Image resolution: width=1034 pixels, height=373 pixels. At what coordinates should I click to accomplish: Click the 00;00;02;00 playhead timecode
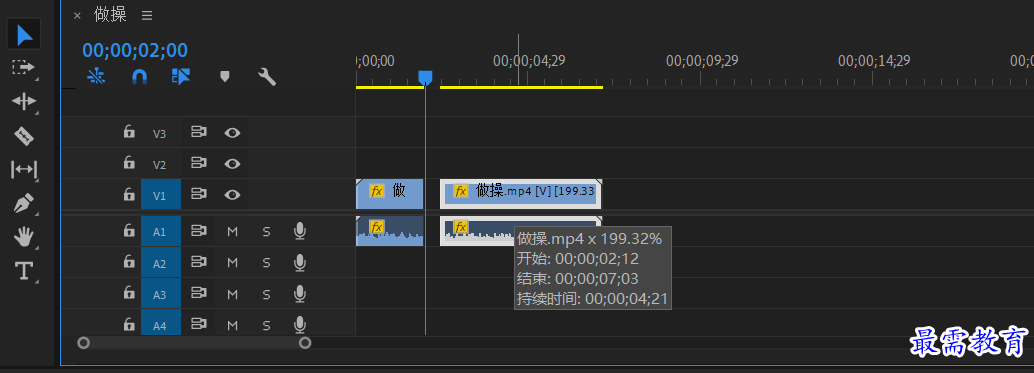pos(135,50)
